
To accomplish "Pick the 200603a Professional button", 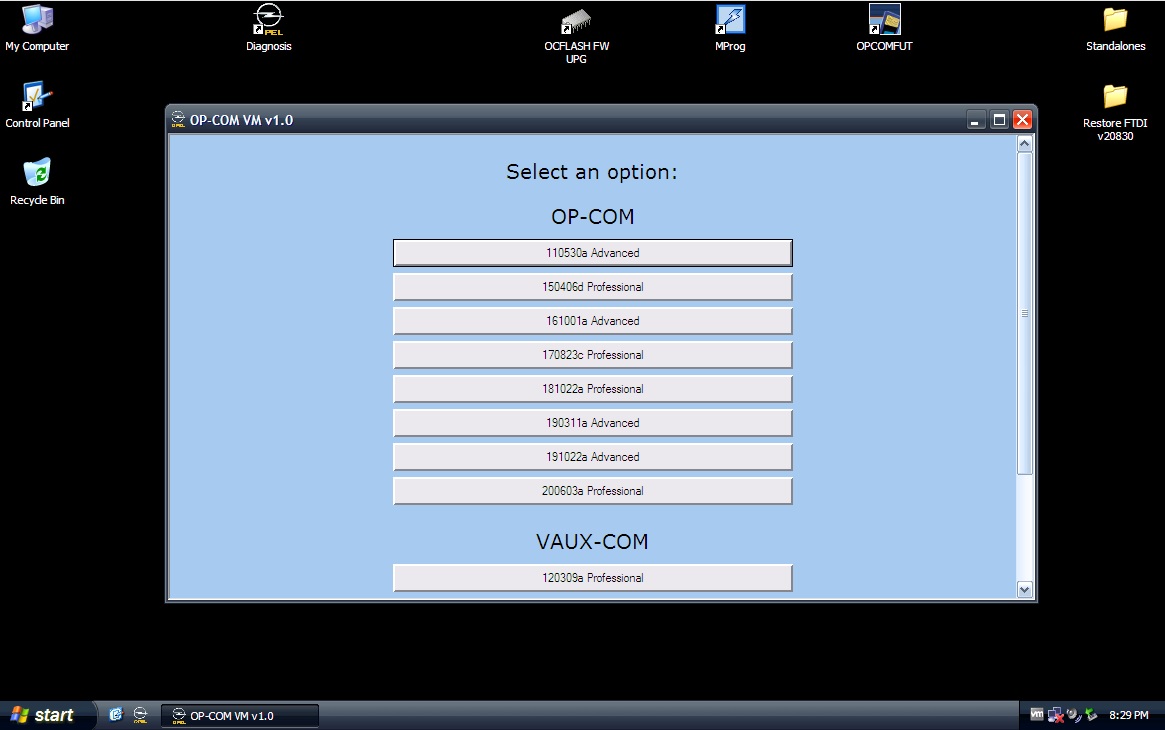I will (x=592, y=491).
